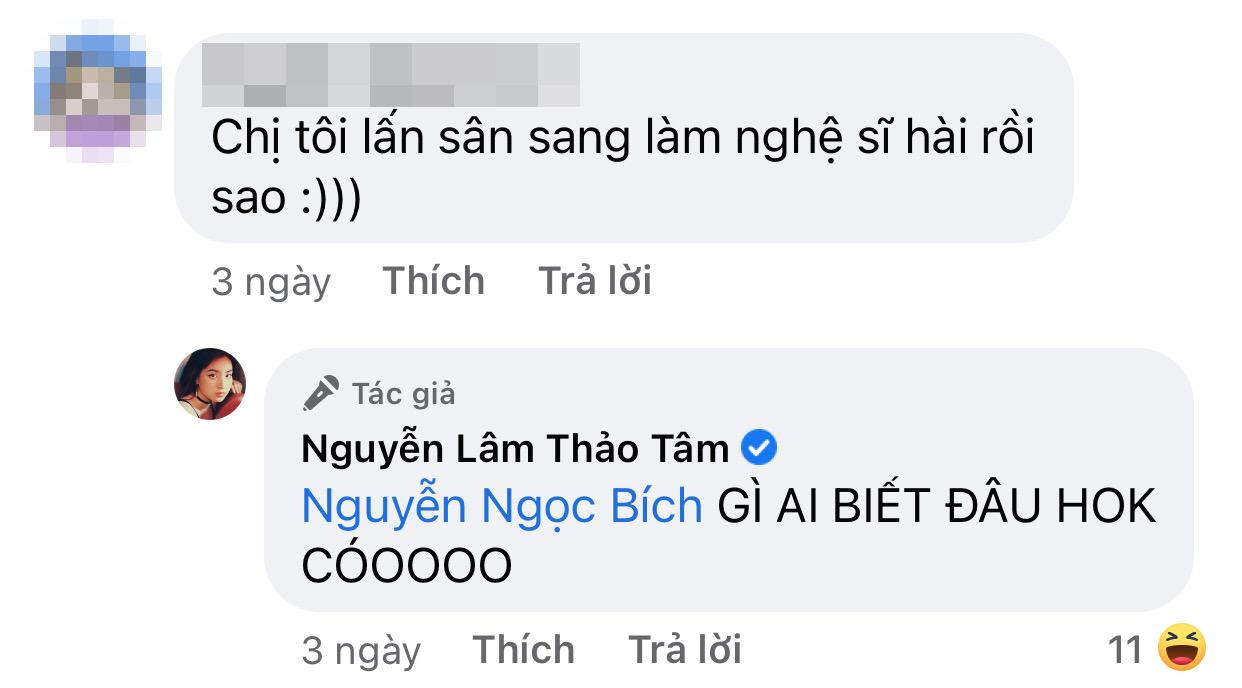Click the reply's 3 ngày timestamp
Image resolution: width=1242 pixels, height=688 pixels.
click(364, 650)
